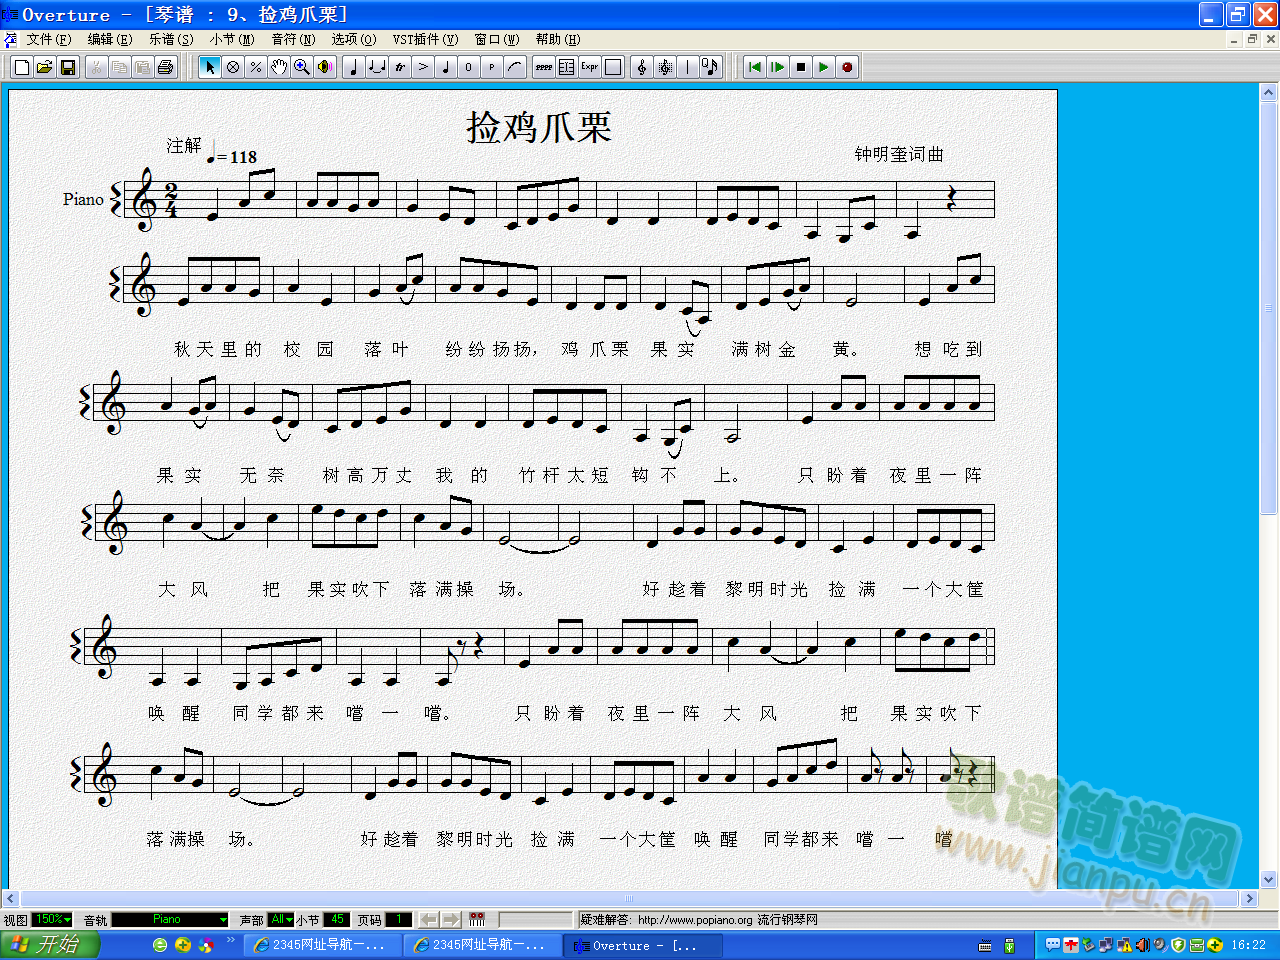Click the 开始 Start button
Screen dimensions: 1280x960
pos(45,945)
